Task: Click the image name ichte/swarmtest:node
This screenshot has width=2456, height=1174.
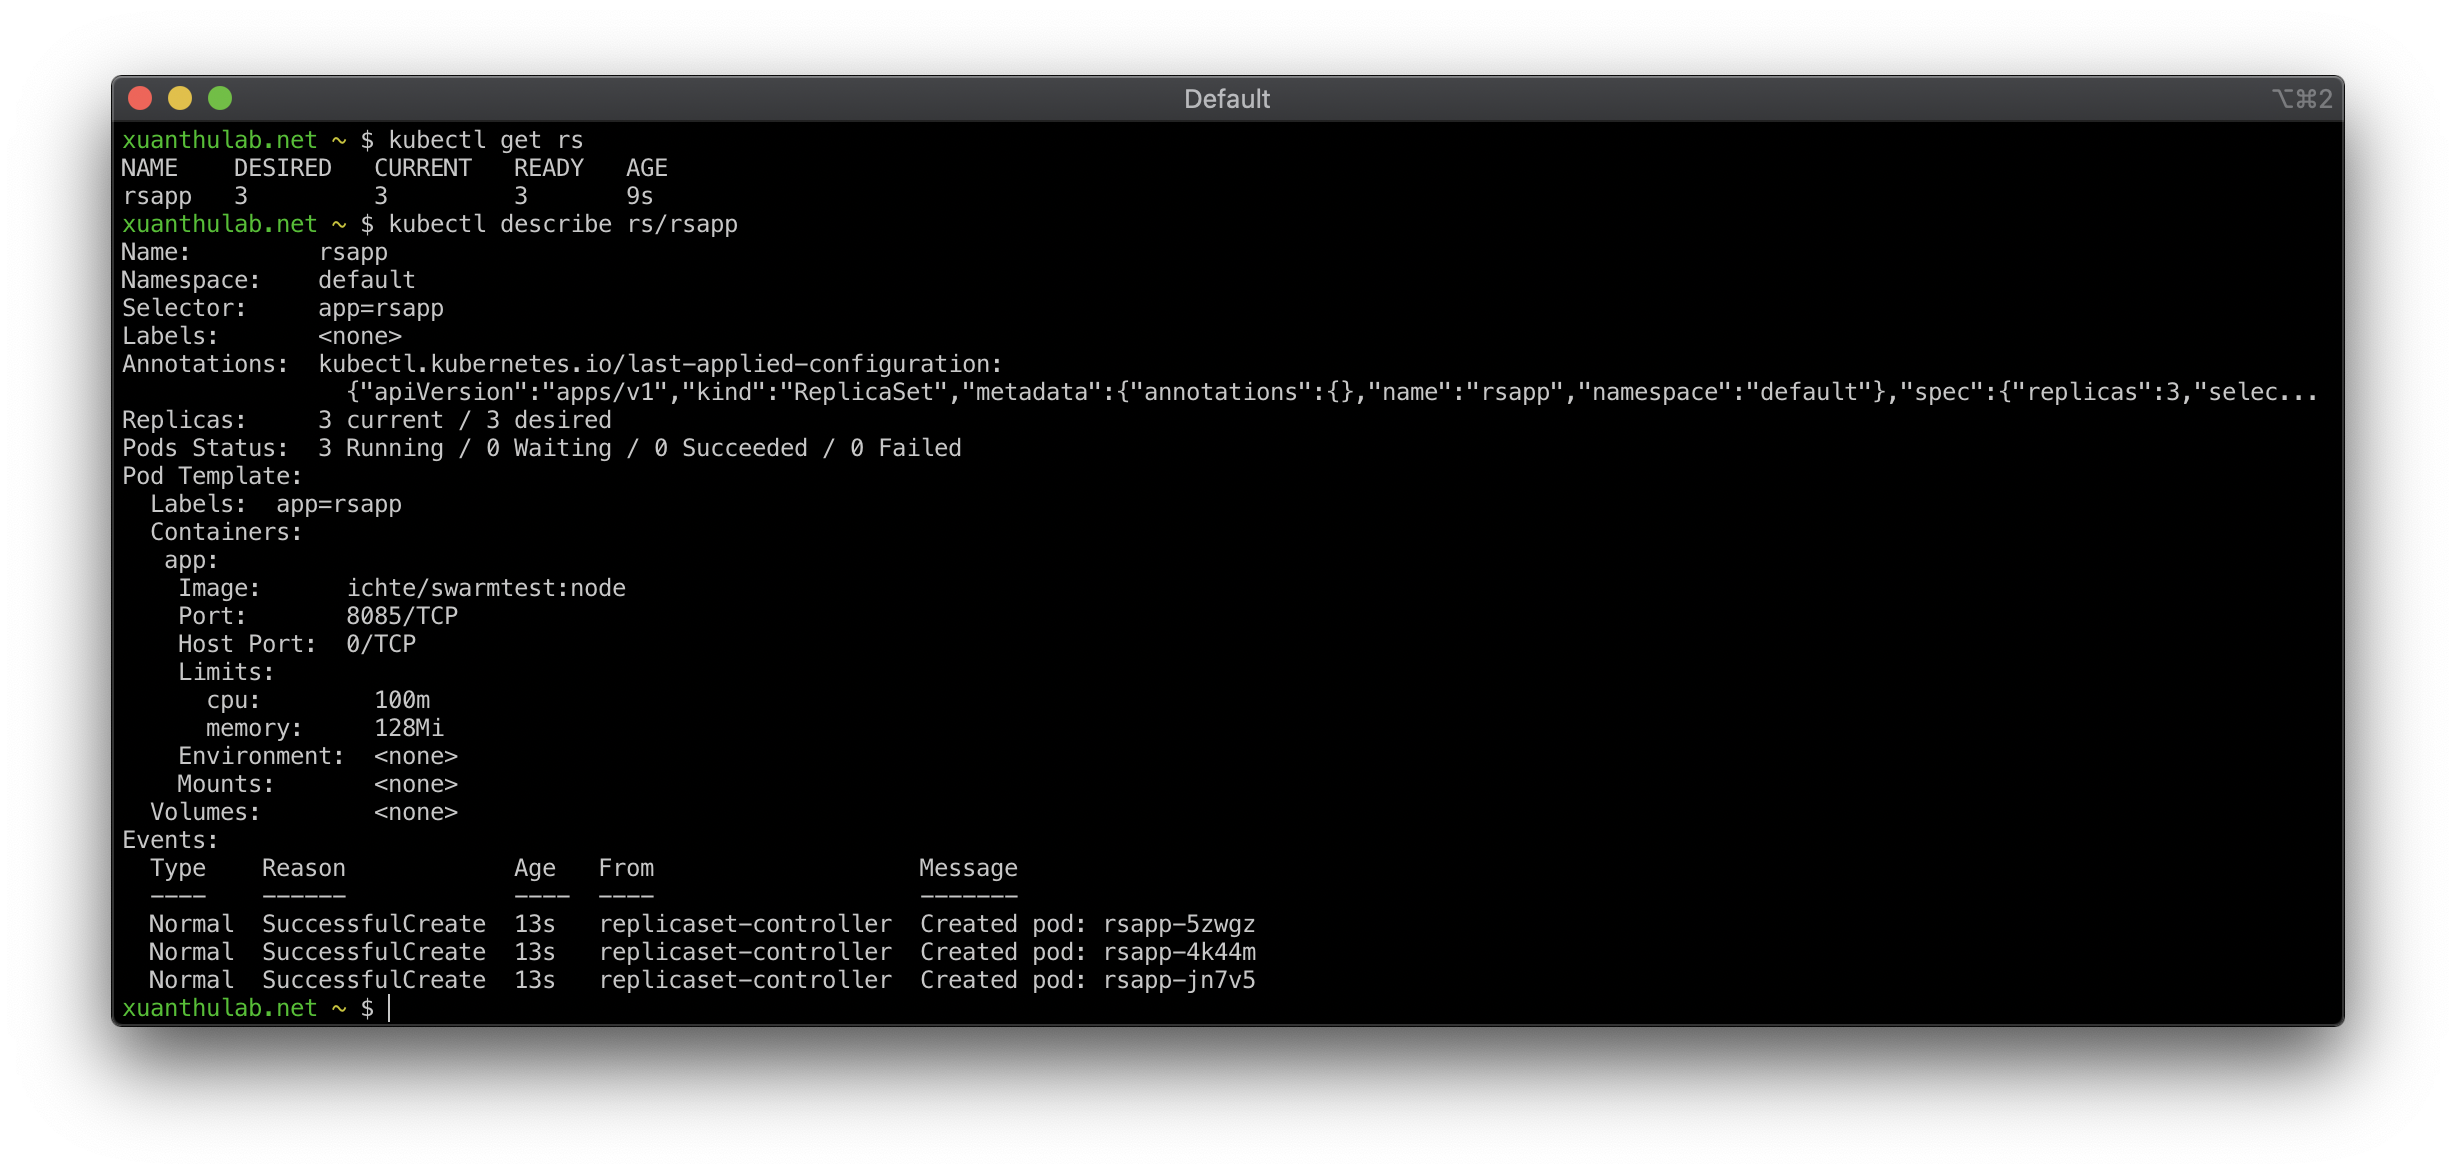Action: [x=485, y=588]
